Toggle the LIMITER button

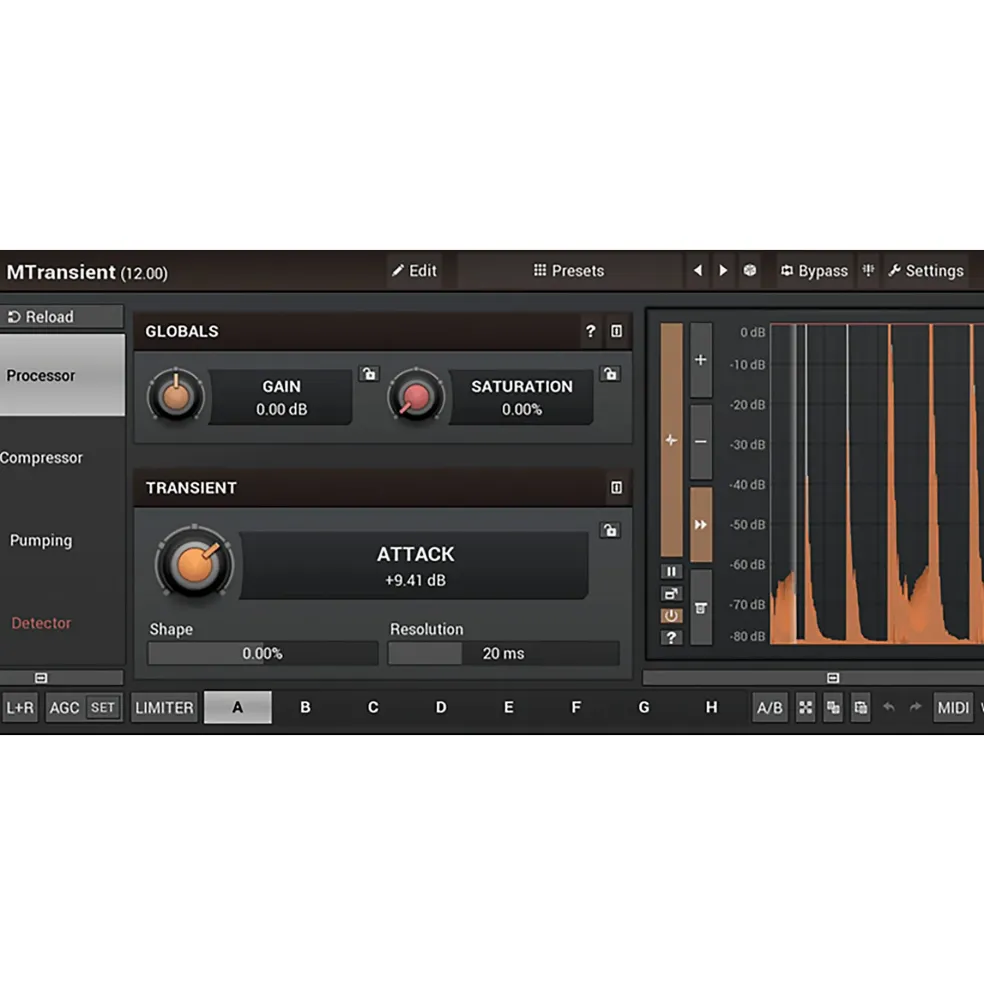pos(165,708)
